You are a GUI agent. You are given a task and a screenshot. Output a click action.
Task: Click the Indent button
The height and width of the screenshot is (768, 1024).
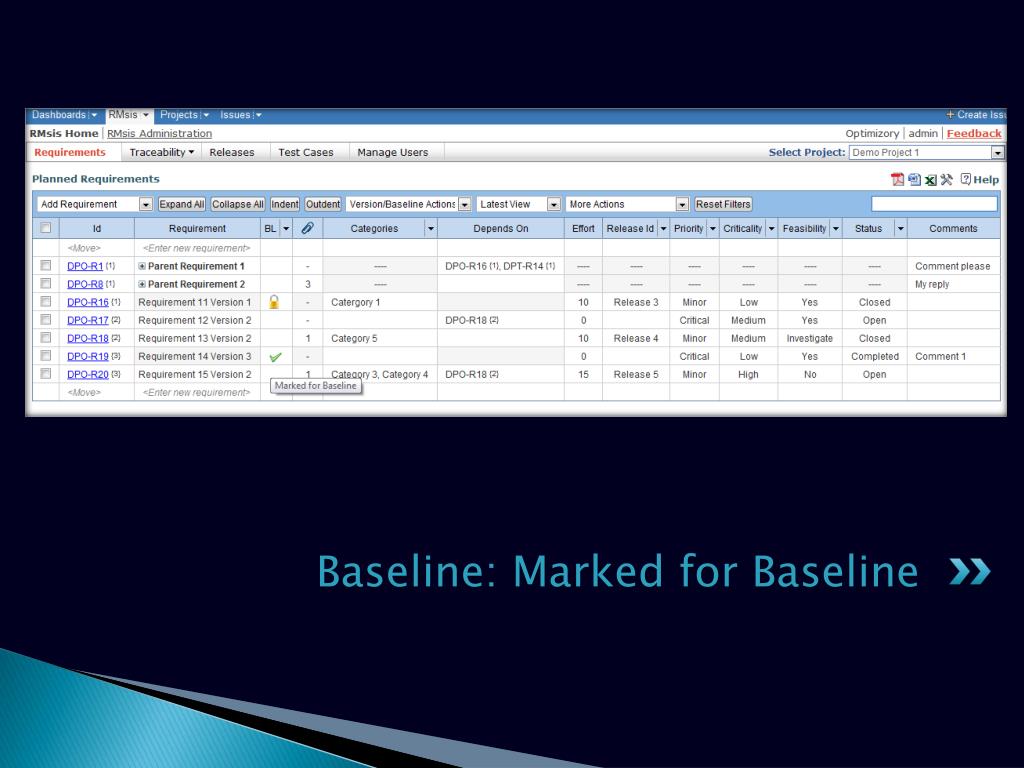pyautogui.click(x=285, y=204)
